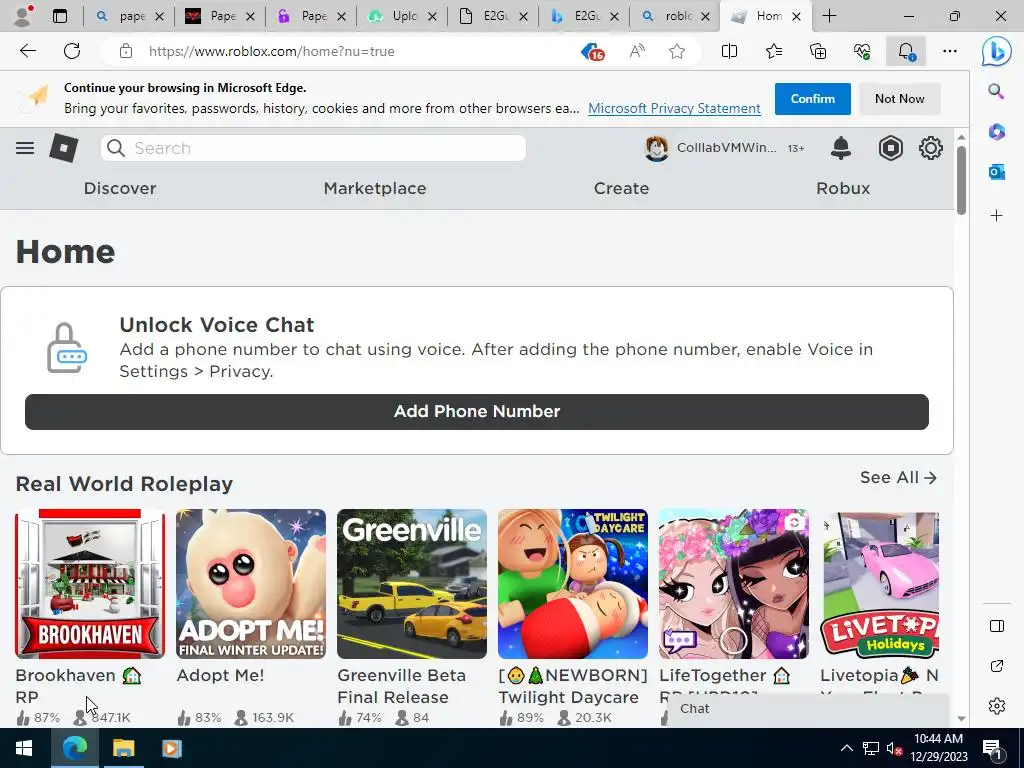Open Browser essentials heart icon
The image size is (1024, 768).
click(862, 51)
